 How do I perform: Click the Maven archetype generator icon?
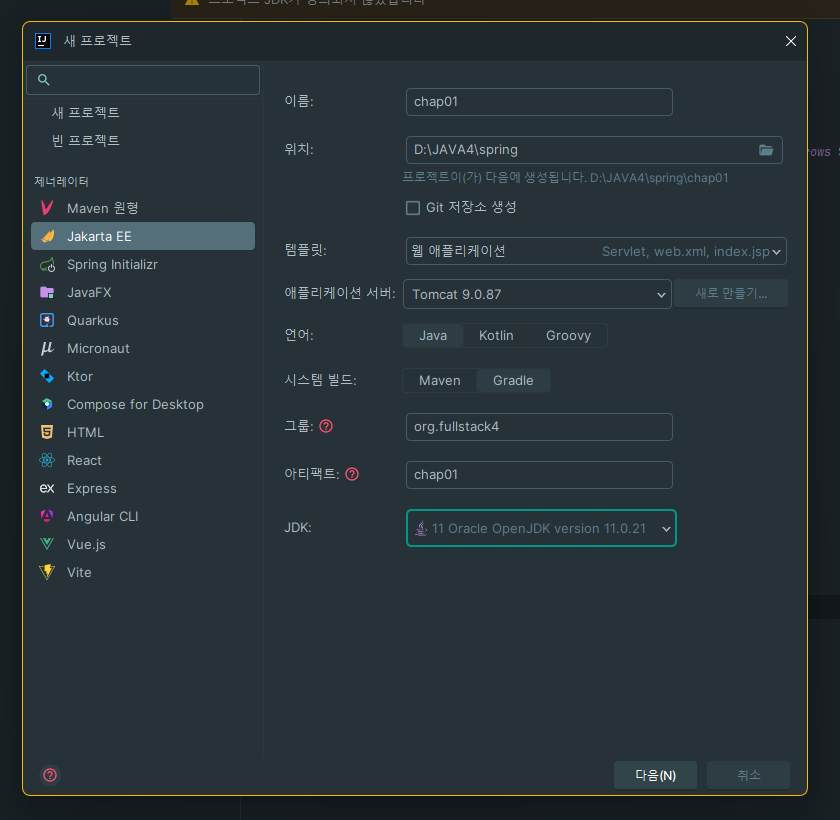47,208
